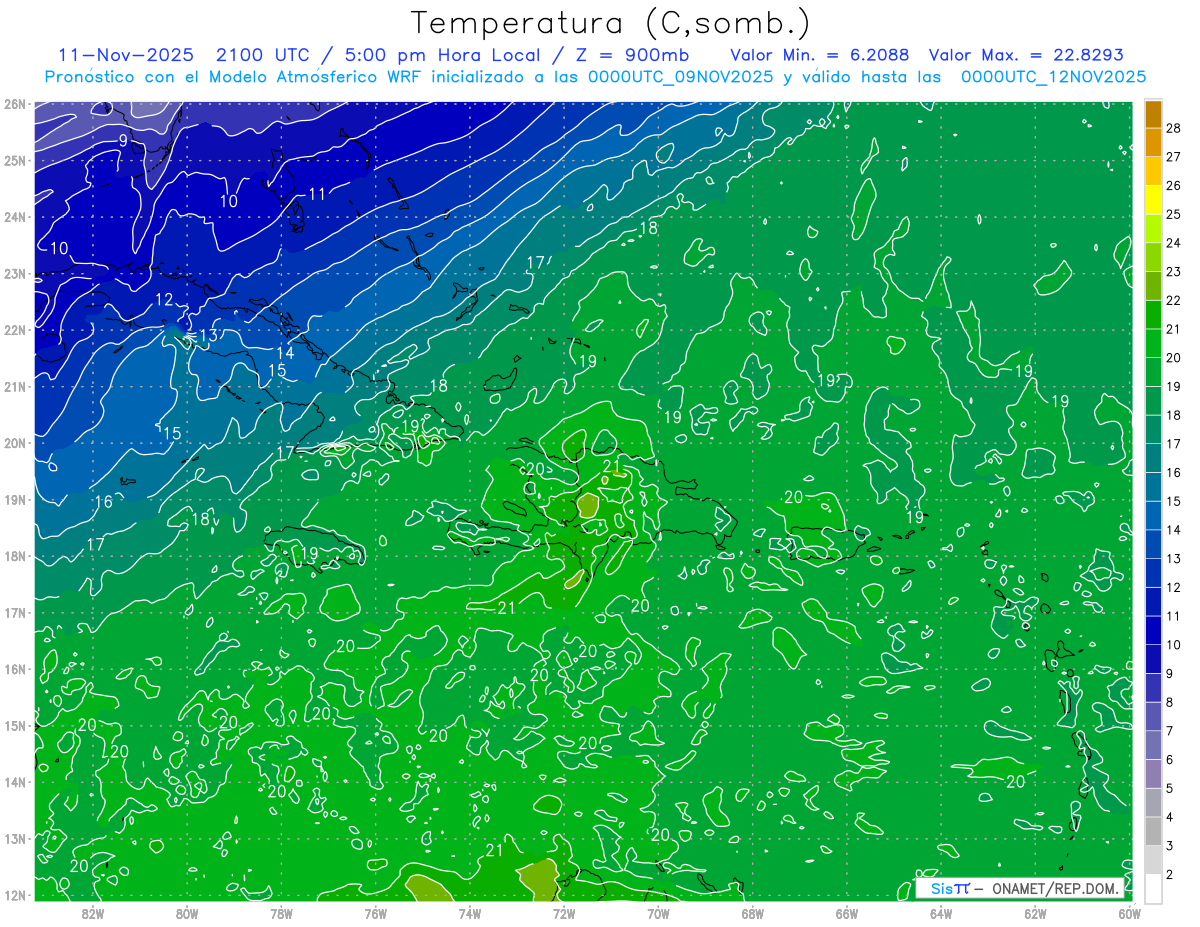Click the "14" contour label on map
The height and width of the screenshot is (927, 1200).
click(x=286, y=353)
